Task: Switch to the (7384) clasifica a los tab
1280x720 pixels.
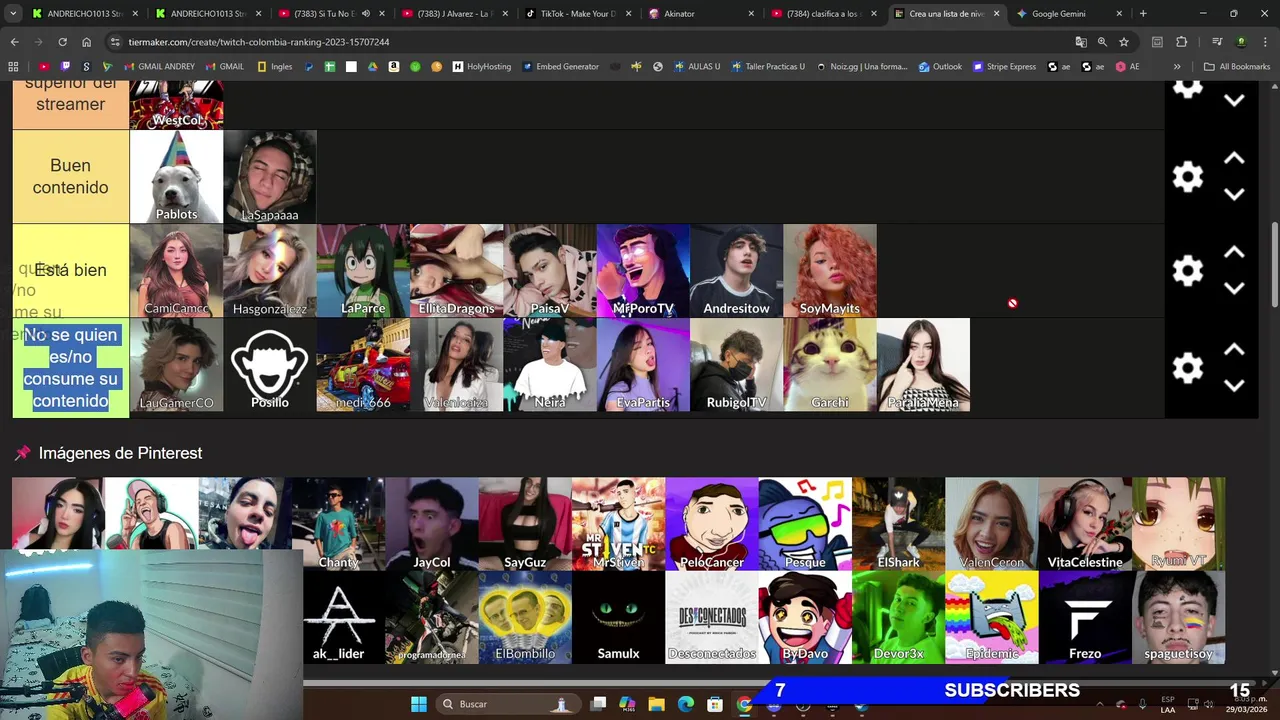Action: coord(822,14)
